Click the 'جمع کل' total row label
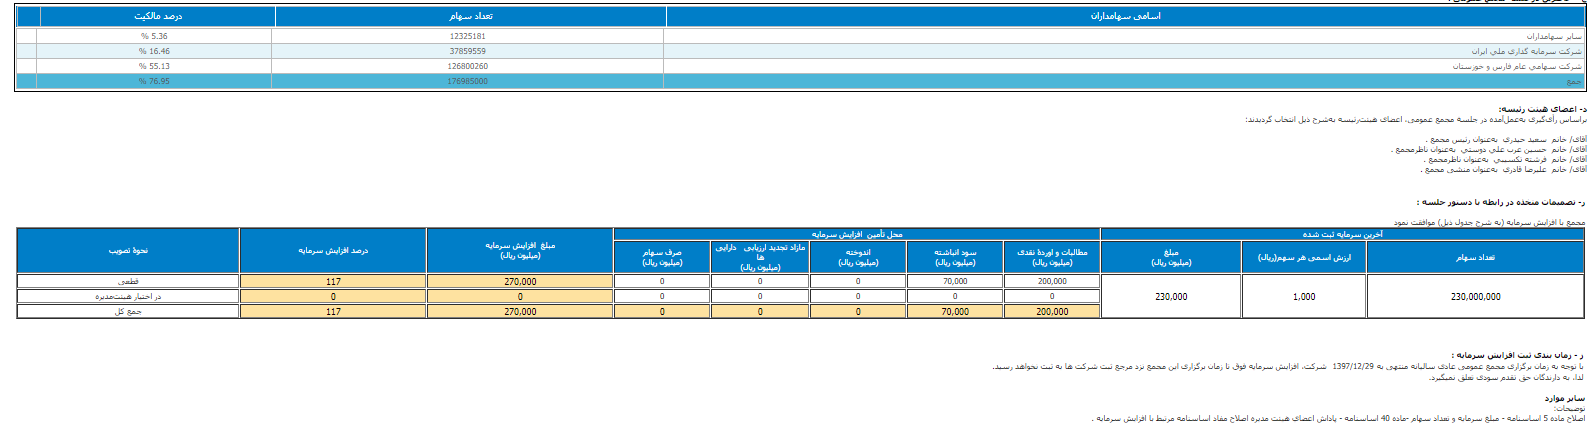This screenshot has width=1593, height=433. click(128, 312)
